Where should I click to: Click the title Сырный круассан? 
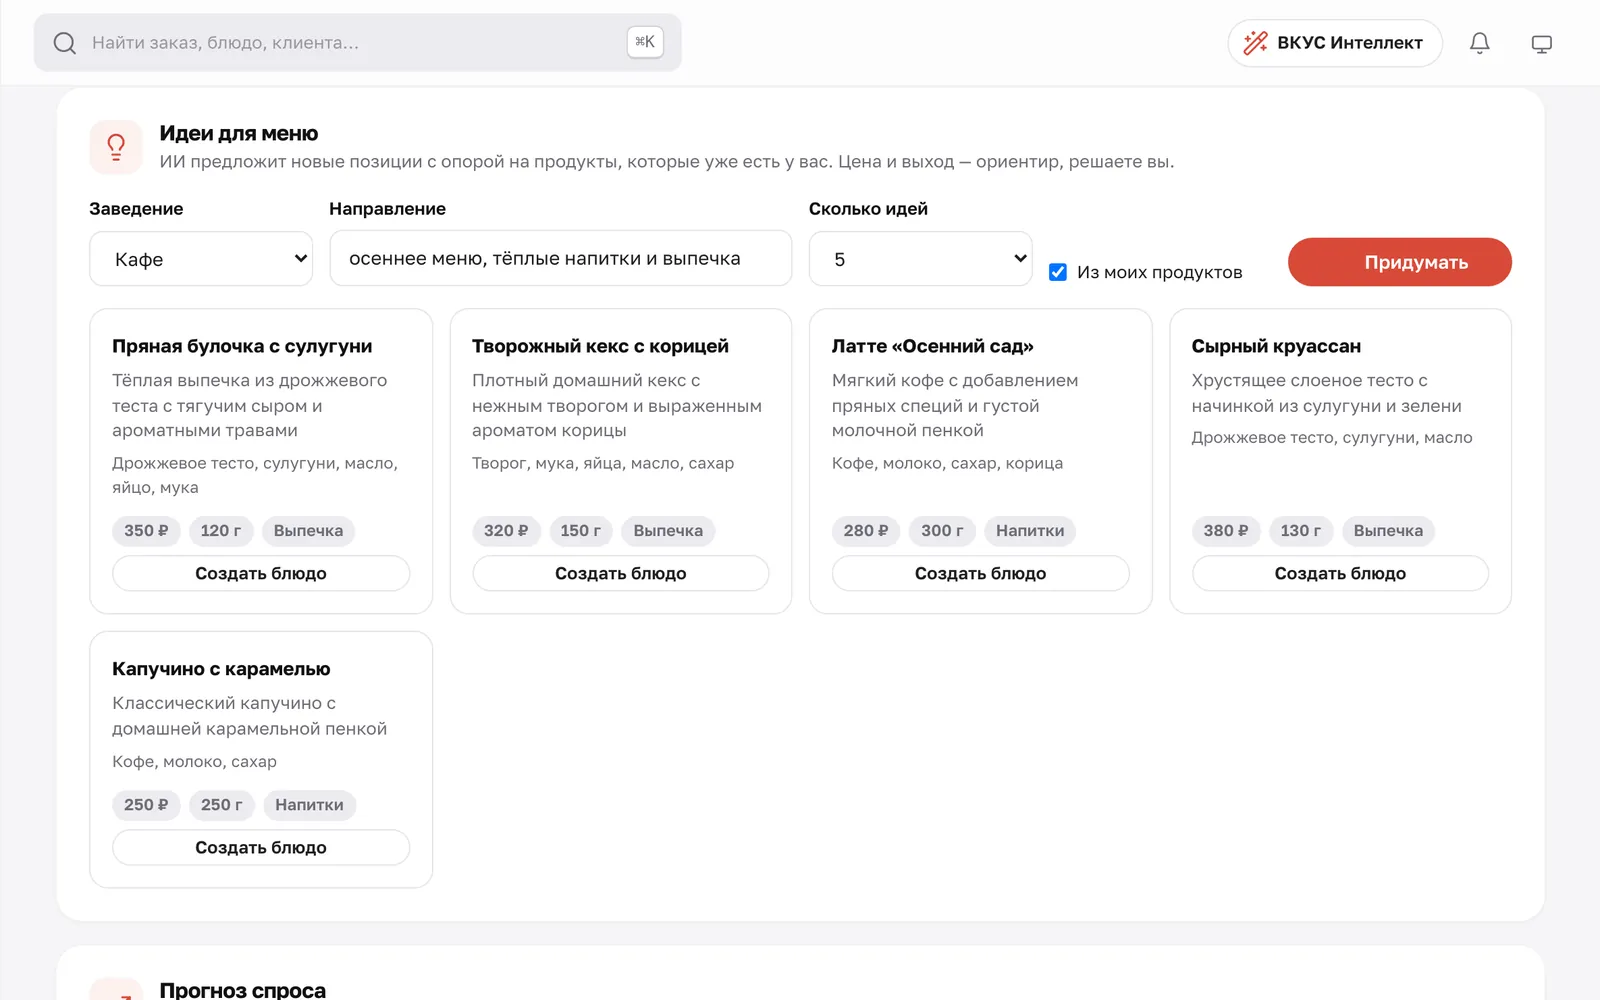coord(1276,346)
